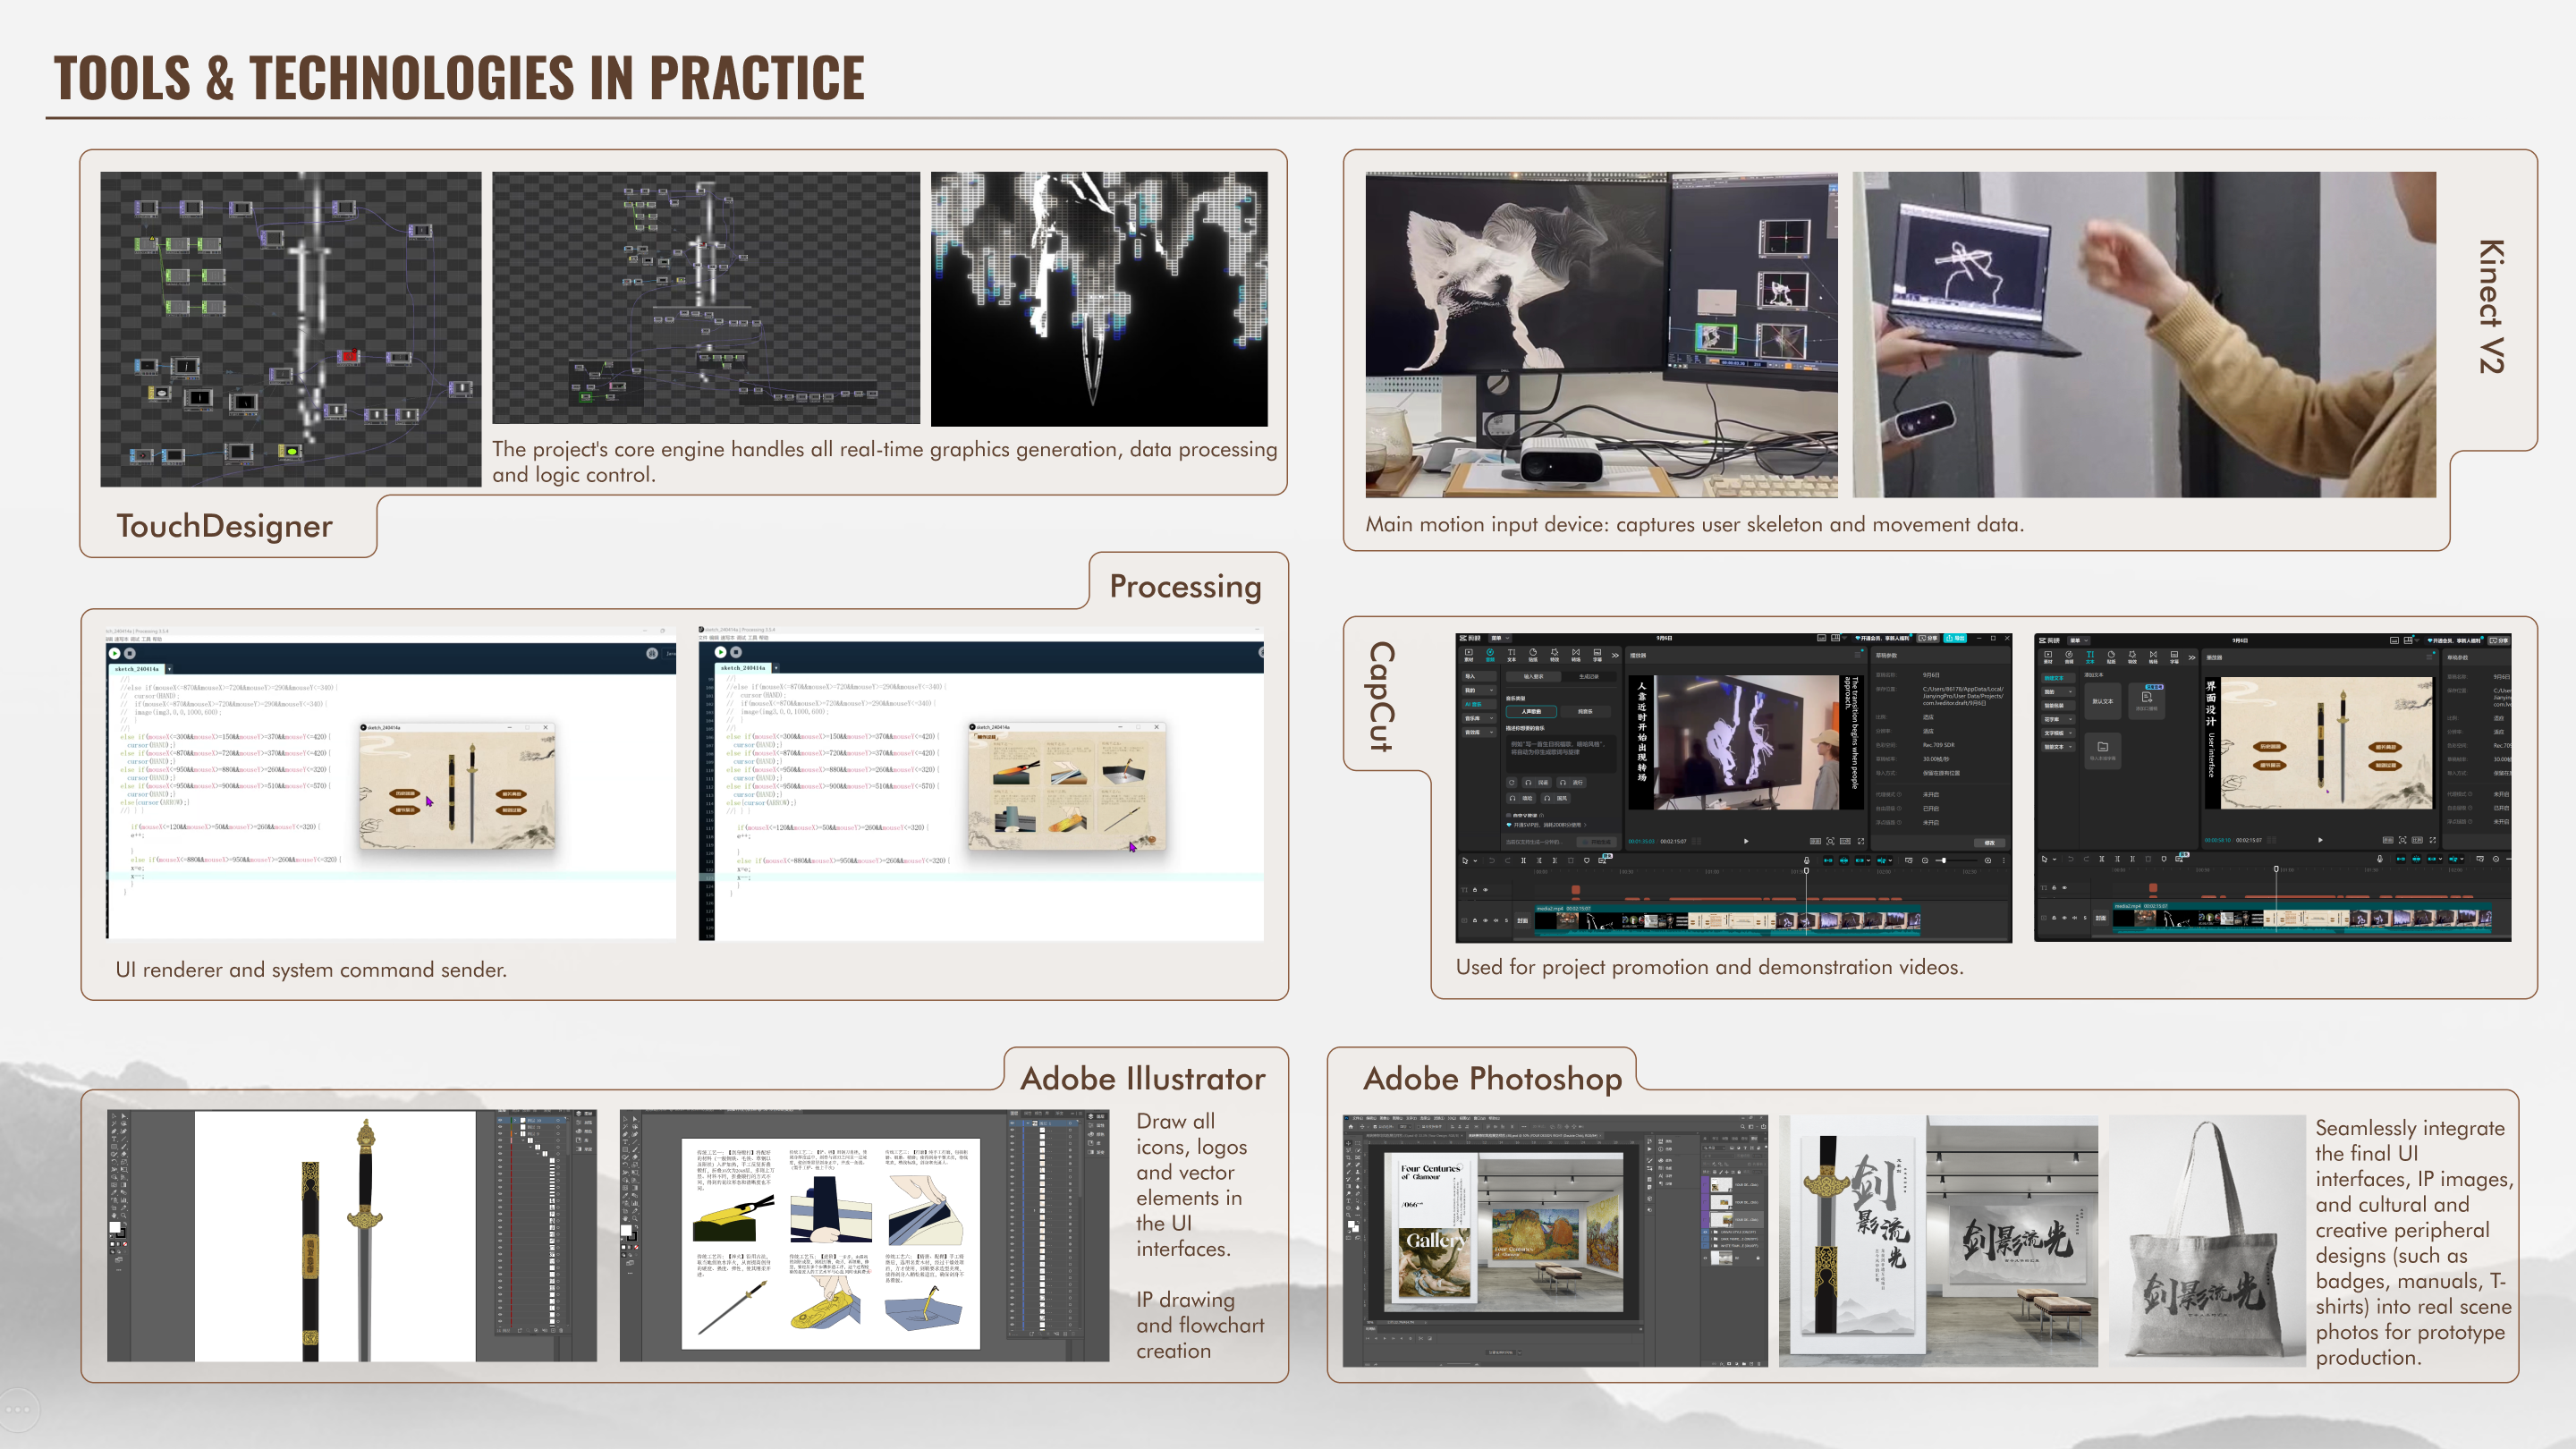Viewport: 2576px width, 1449px height.
Task: Click Run button in left Processing window
Action: [x=115, y=653]
